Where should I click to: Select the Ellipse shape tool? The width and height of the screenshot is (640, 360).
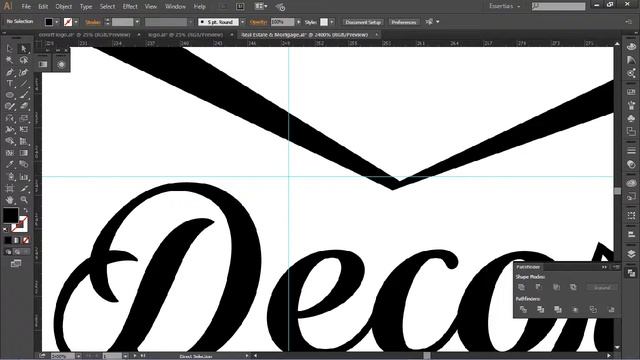tap(10, 95)
